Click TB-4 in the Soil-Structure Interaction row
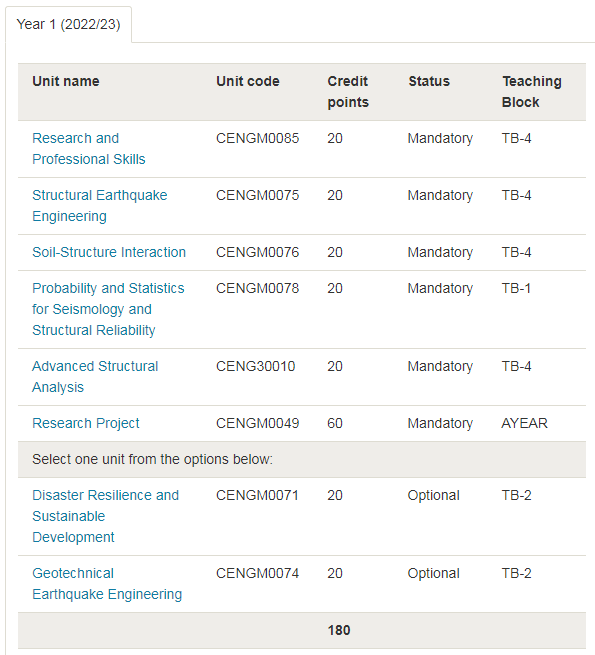Screen dimensions: 595x655 pyautogui.click(x=516, y=252)
